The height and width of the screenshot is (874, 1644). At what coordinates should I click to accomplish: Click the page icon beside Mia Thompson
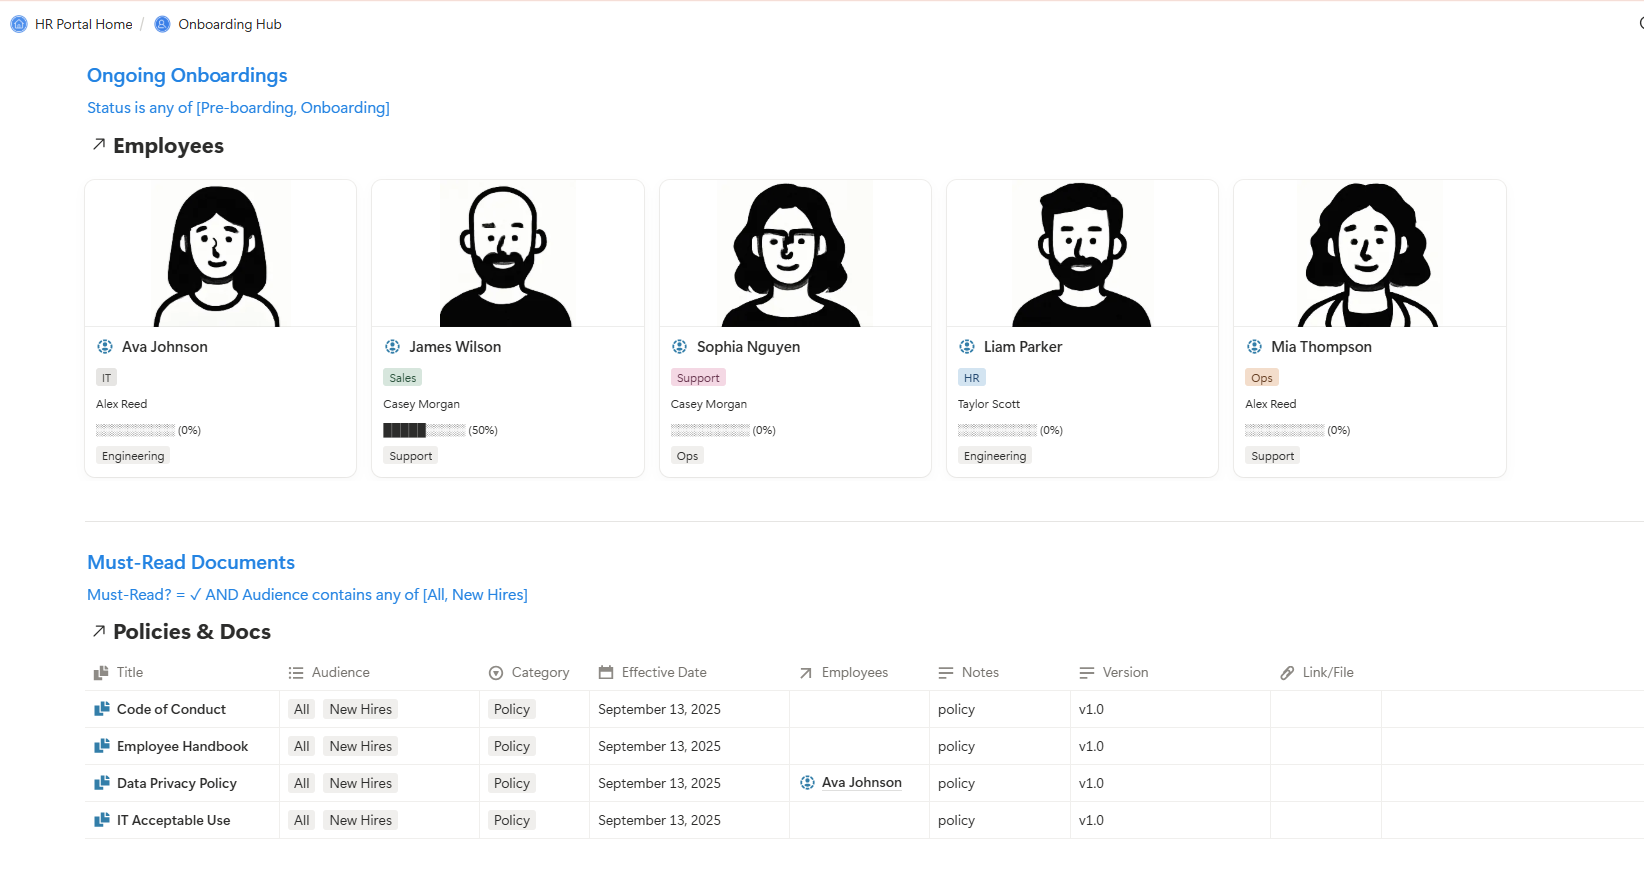point(1254,347)
